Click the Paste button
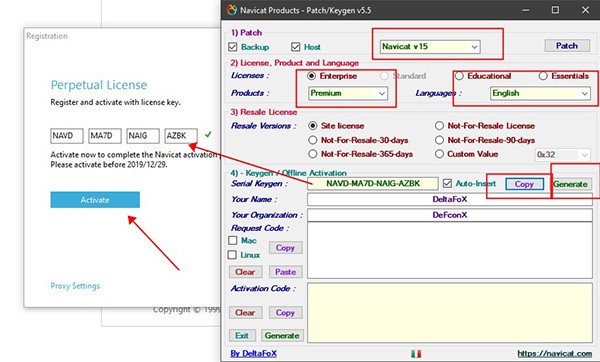 285,272
